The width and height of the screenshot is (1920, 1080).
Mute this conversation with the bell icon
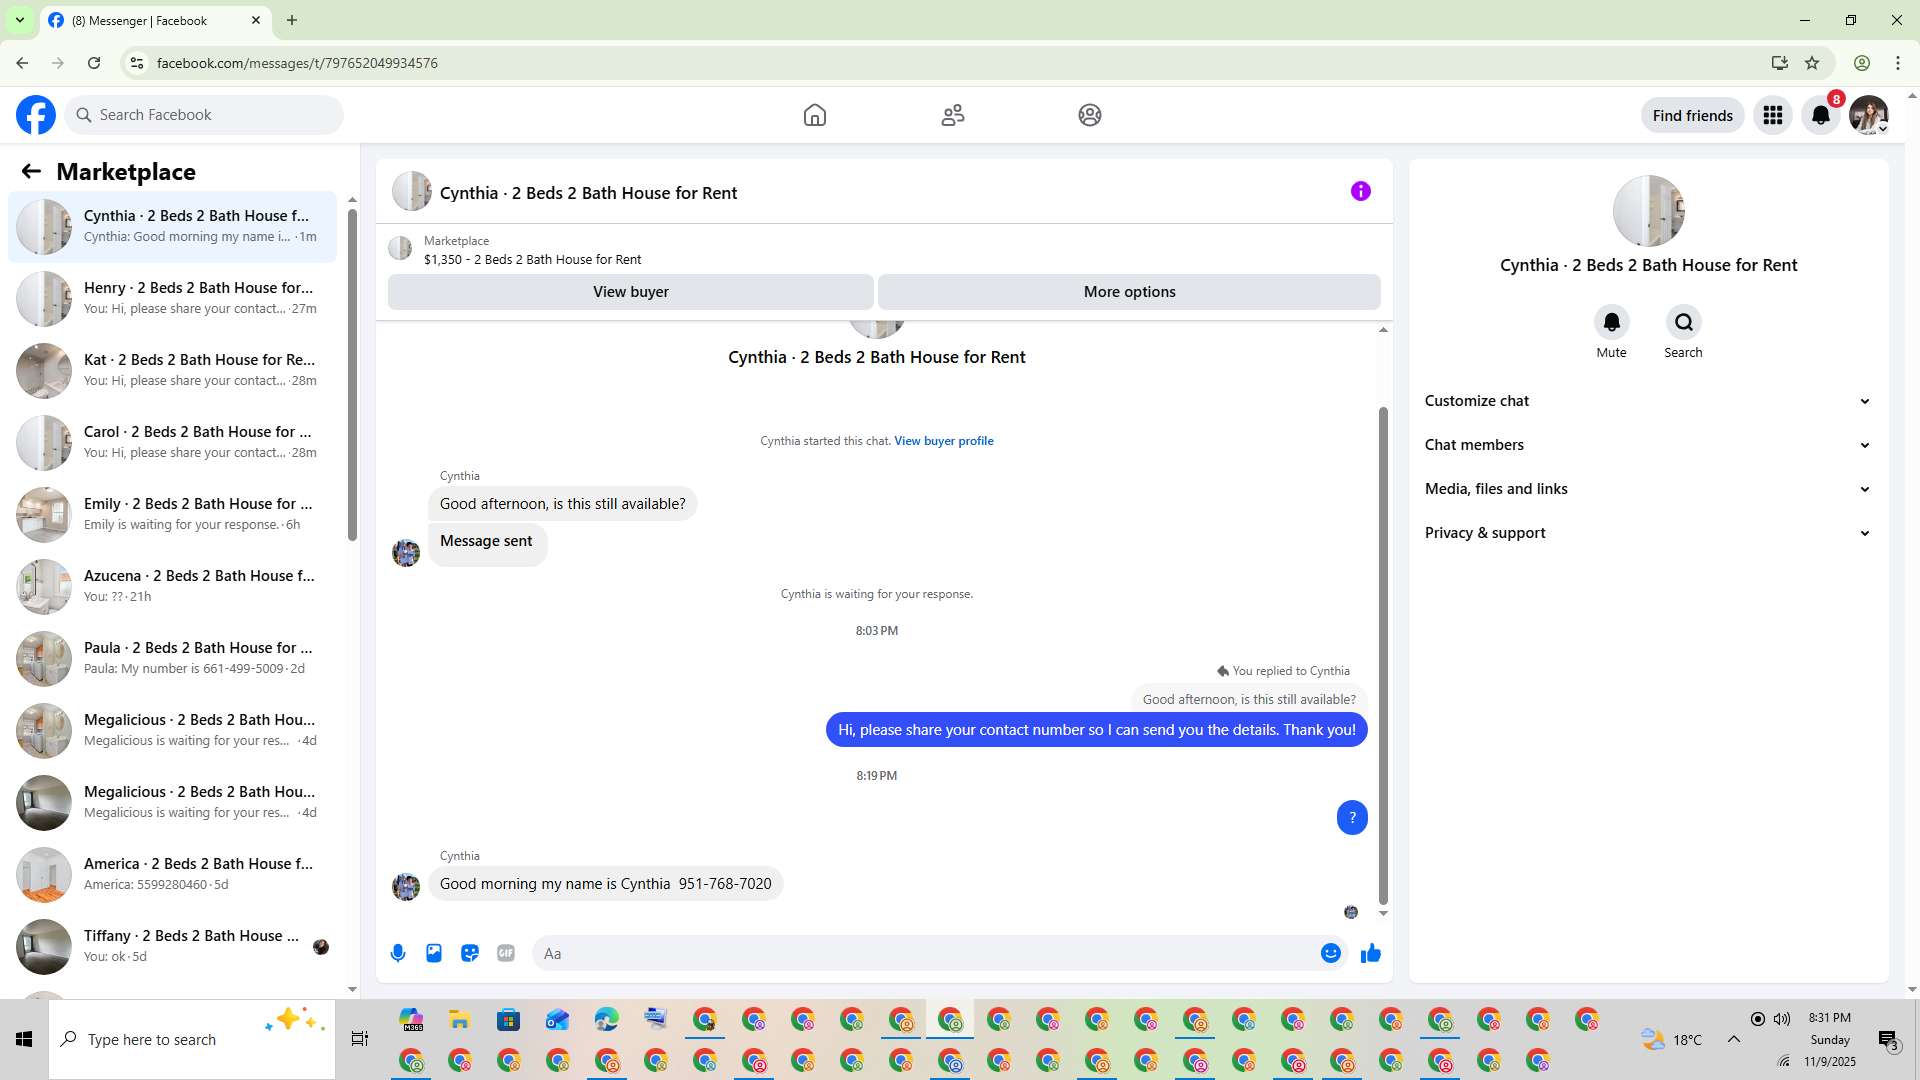(x=1611, y=322)
